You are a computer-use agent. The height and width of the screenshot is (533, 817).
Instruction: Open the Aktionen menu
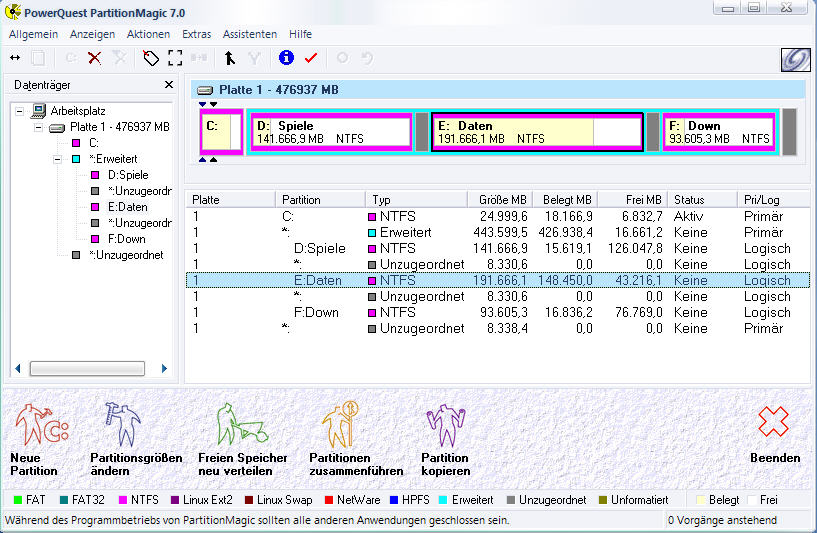click(x=148, y=34)
